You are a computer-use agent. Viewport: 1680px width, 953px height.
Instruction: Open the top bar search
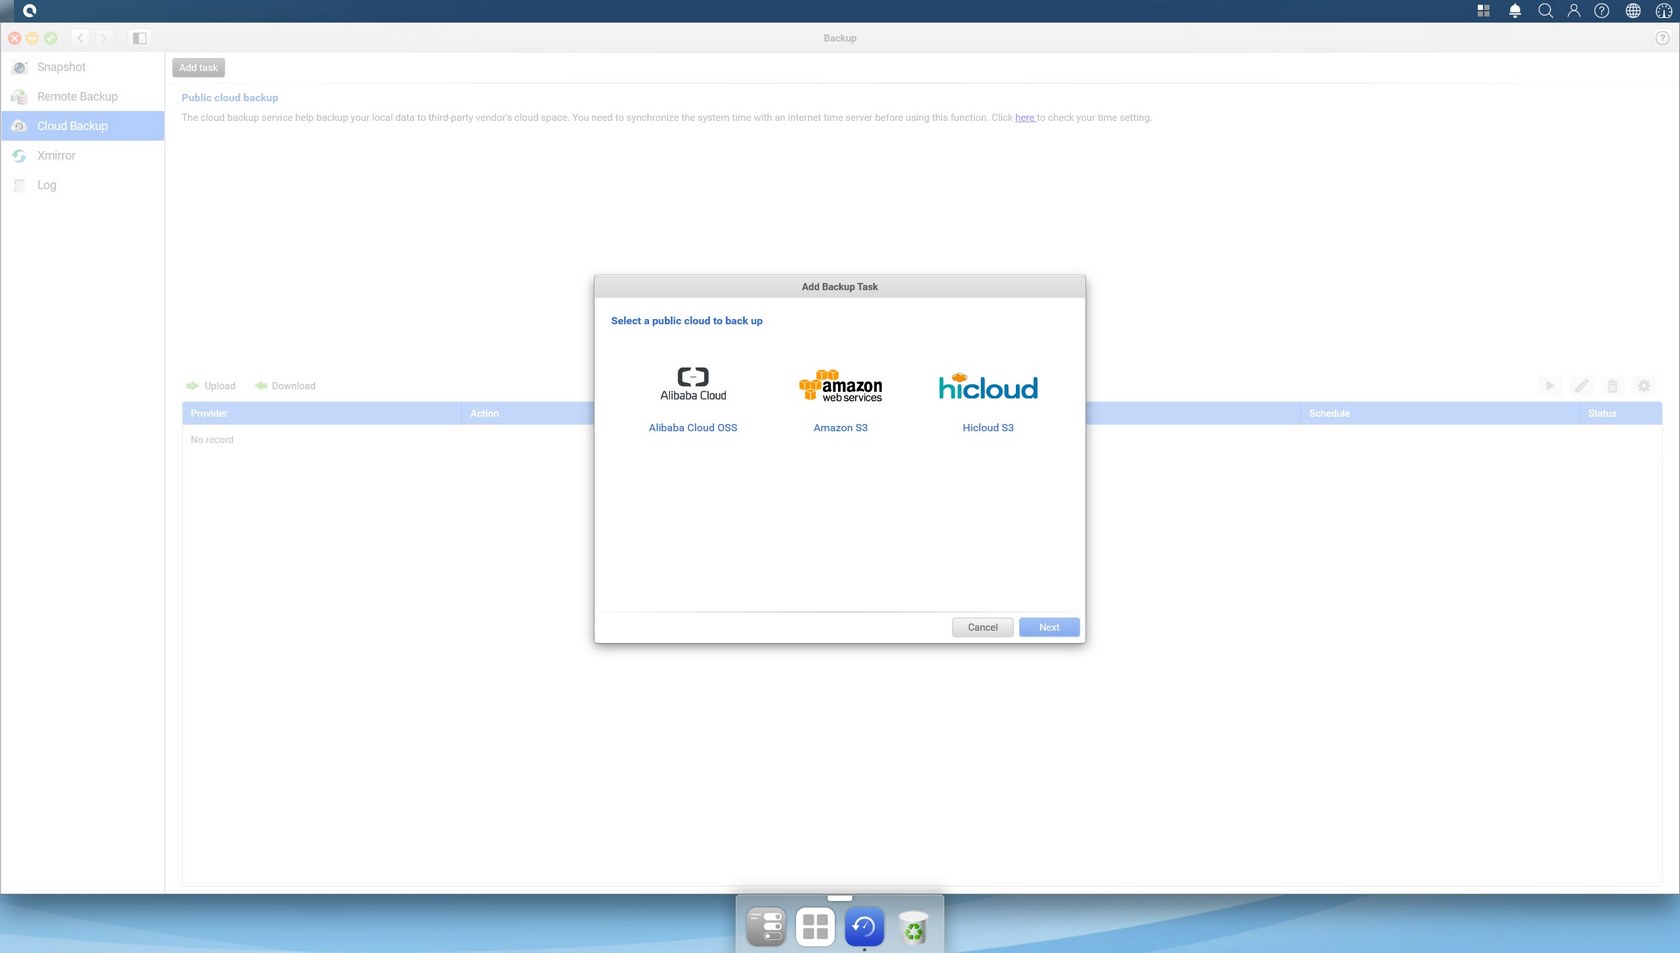(x=1545, y=11)
